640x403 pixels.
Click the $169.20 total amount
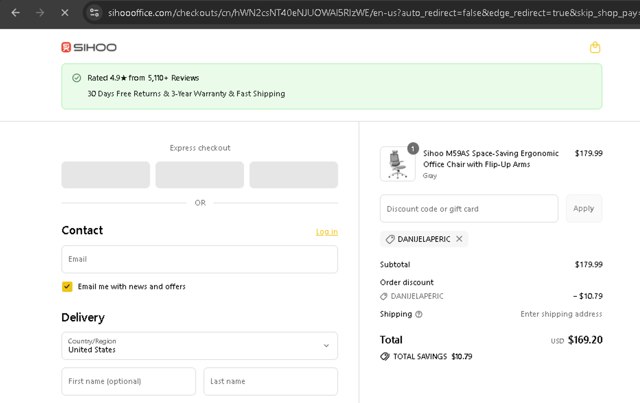(x=585, y=340)
